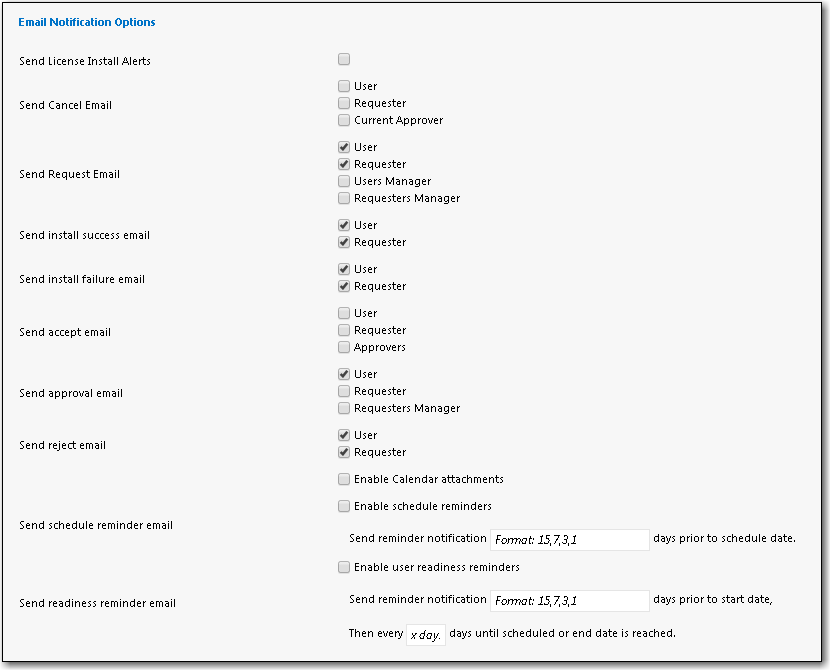The height and width of the screenshot is (670, 830).
Task: Enable Users Manager for Send Request Email
Action: coord(344,181)
